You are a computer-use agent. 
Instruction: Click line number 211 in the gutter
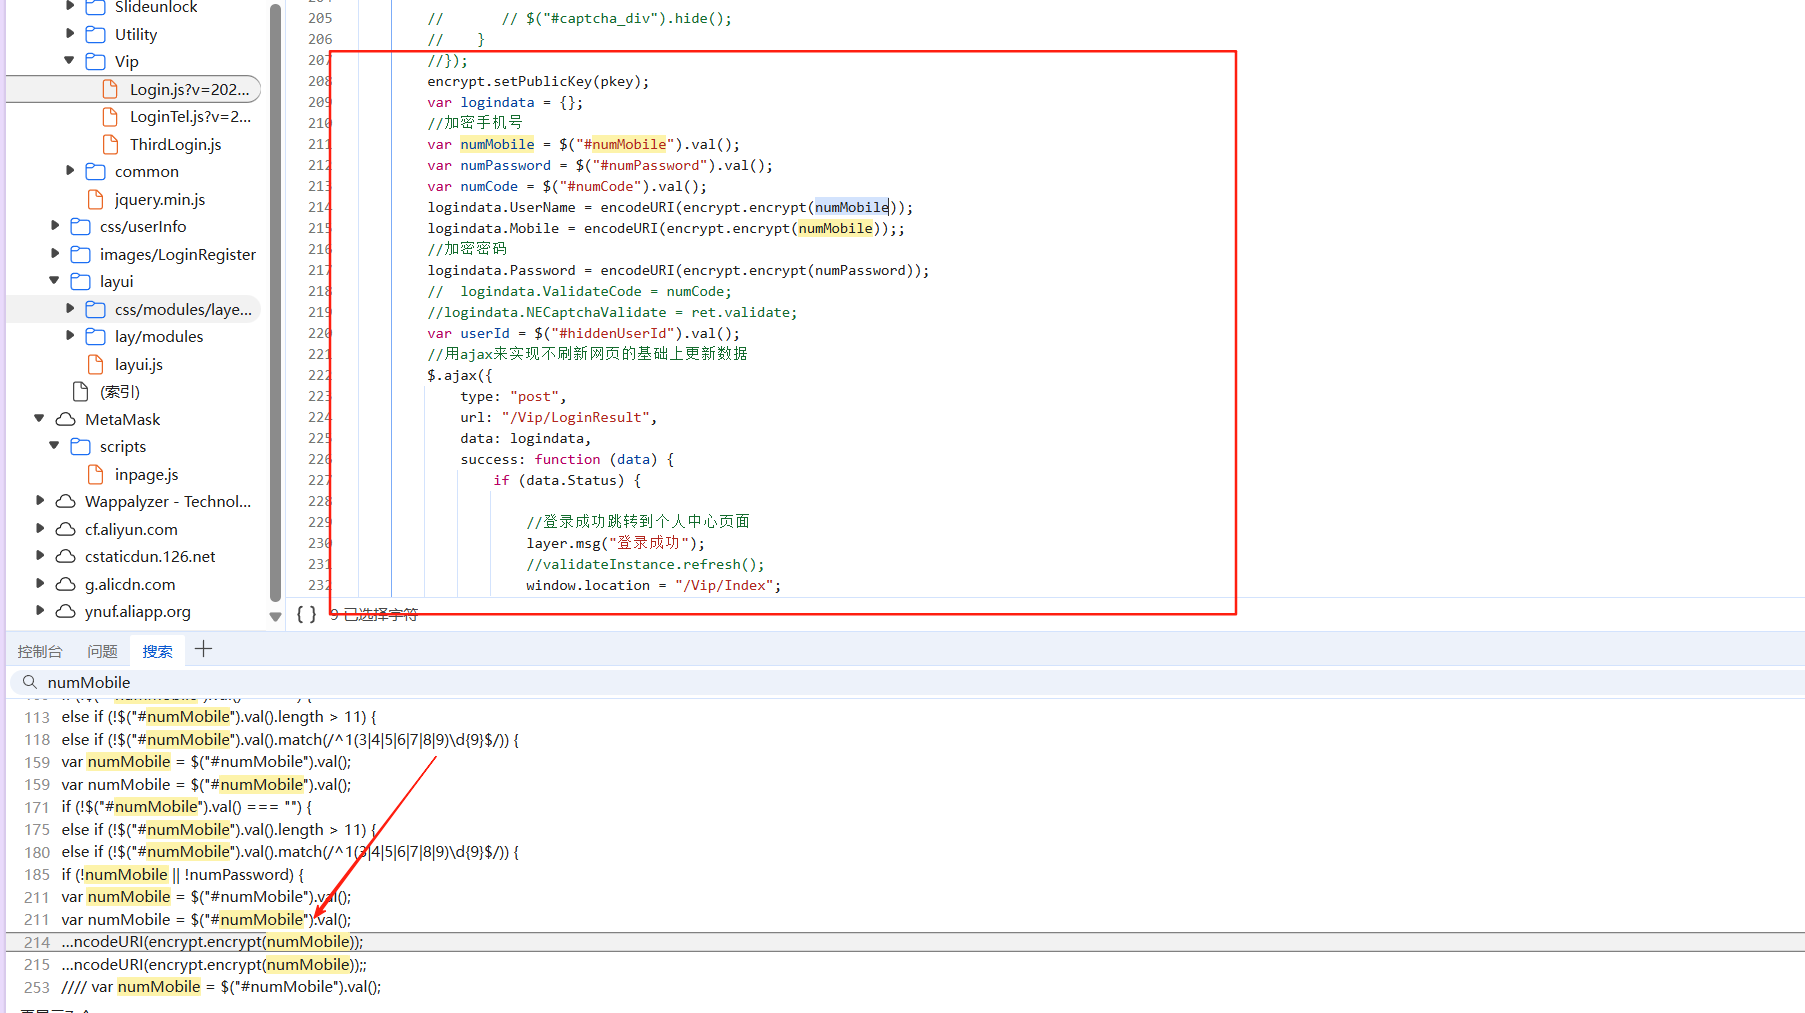(320, 144)
